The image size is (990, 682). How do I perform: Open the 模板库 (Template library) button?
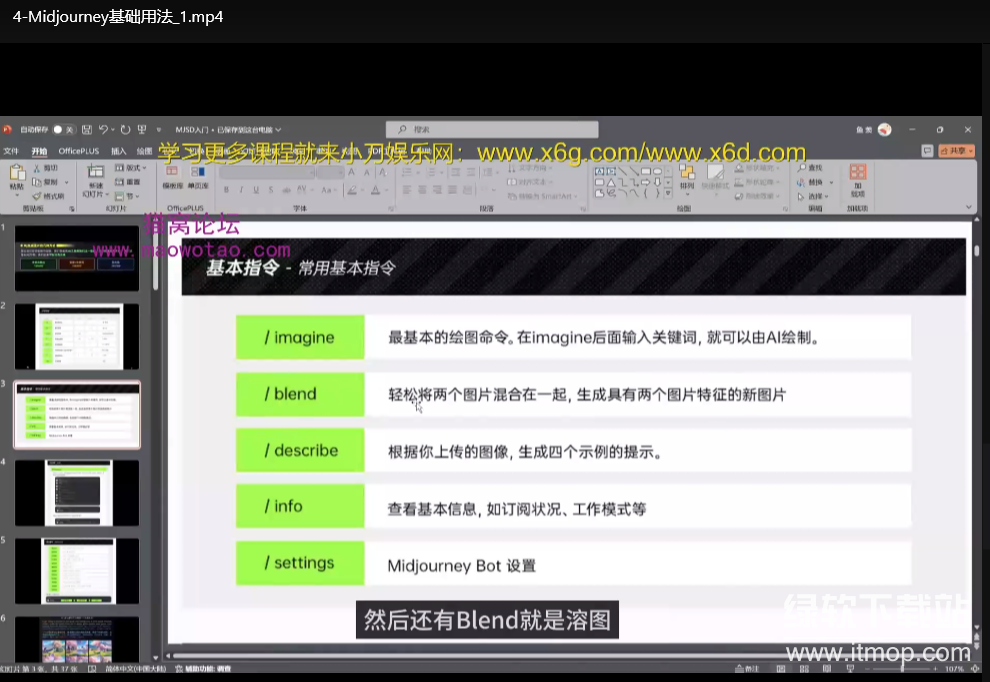point(172,177)
